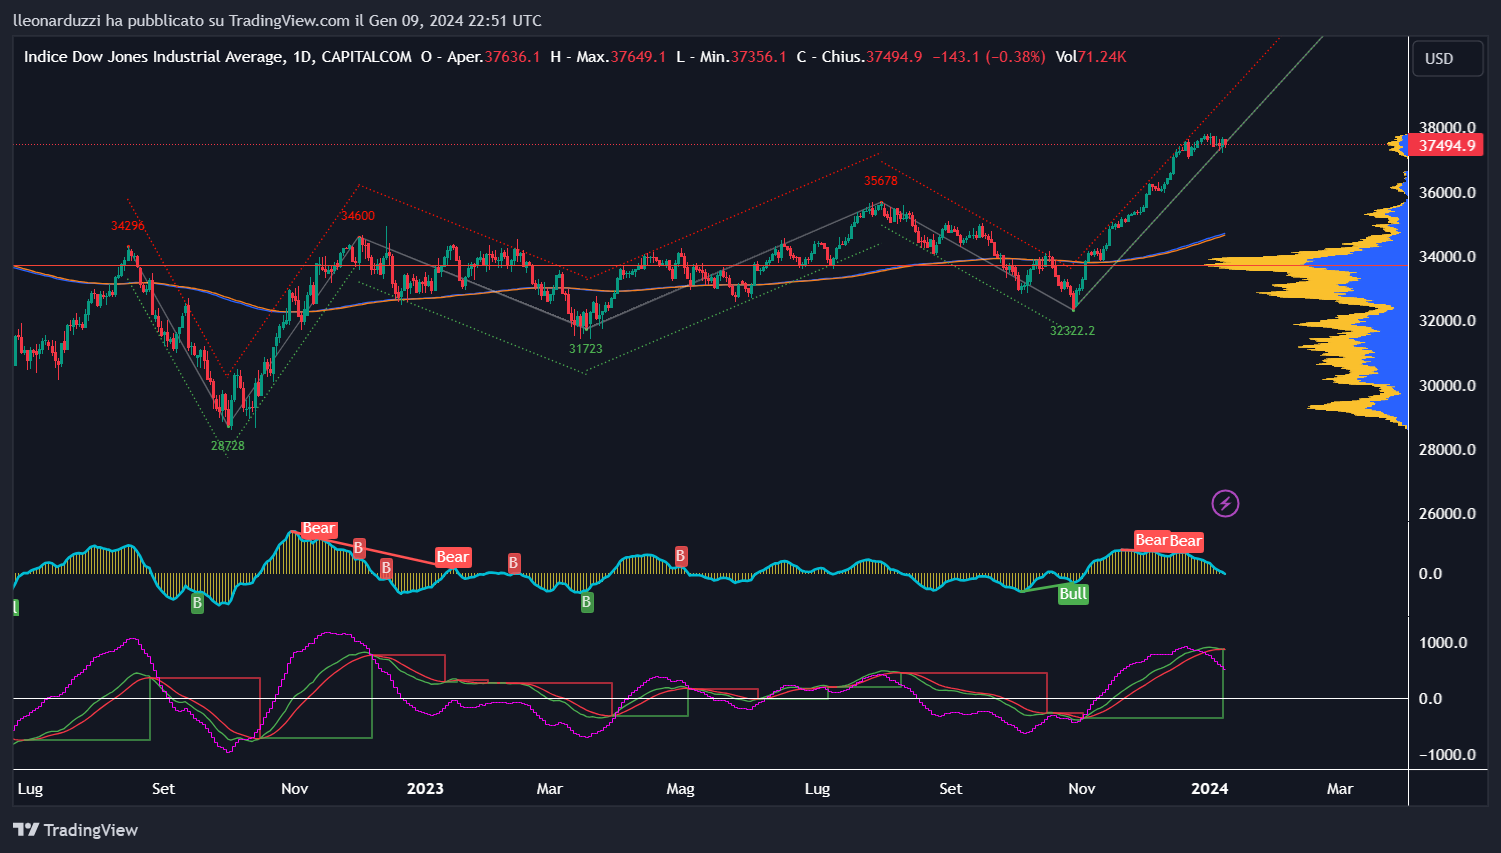Click the Mar label at far right of time axis

tap(1340, 789)
